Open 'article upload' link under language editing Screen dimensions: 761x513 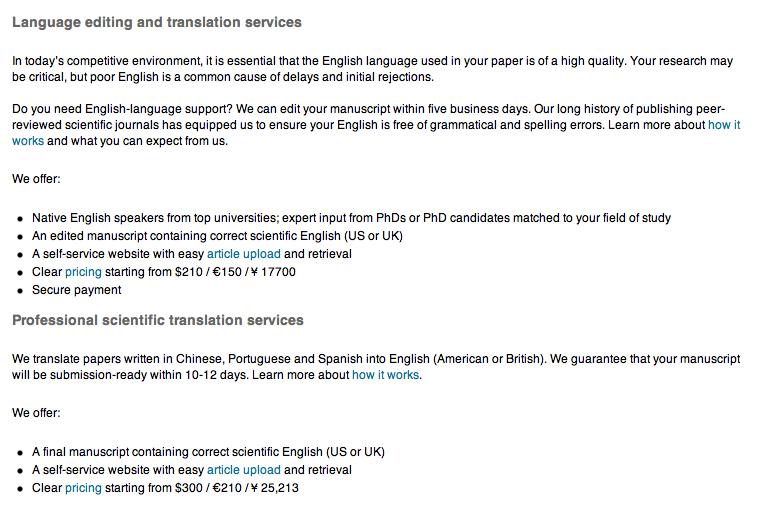(243, 254)
